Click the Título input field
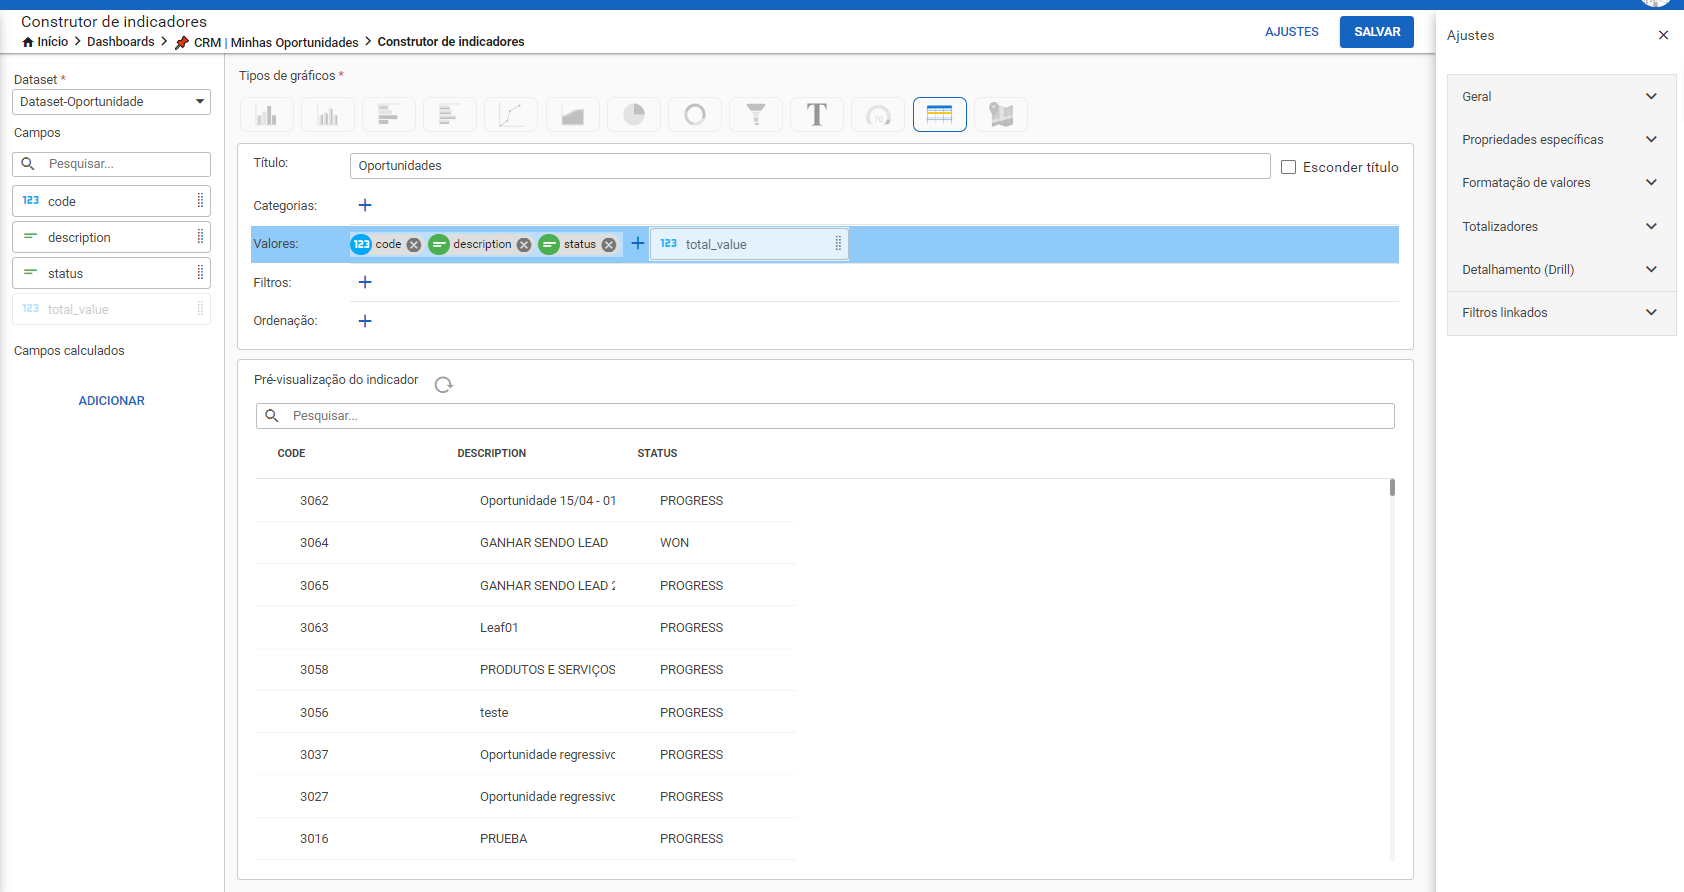Screen dimensions: 1684x892 tap(810, 166)
